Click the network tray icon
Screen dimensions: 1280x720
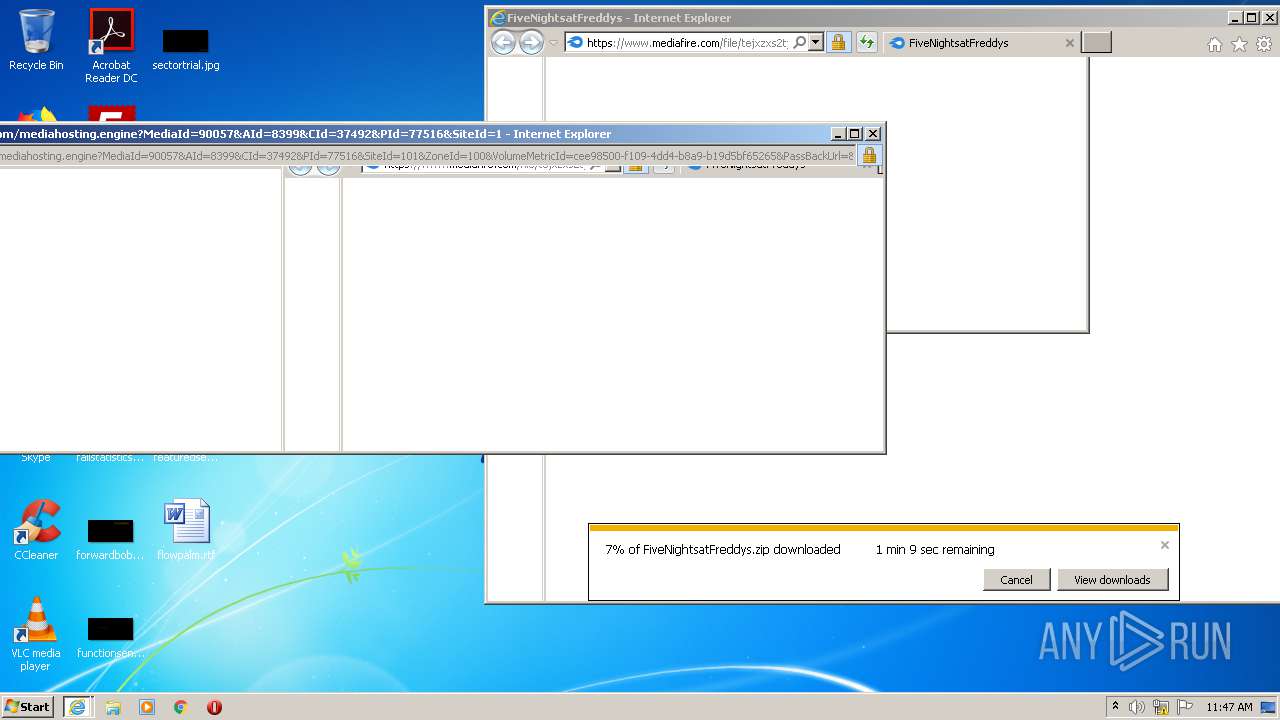coord(1161,707)
